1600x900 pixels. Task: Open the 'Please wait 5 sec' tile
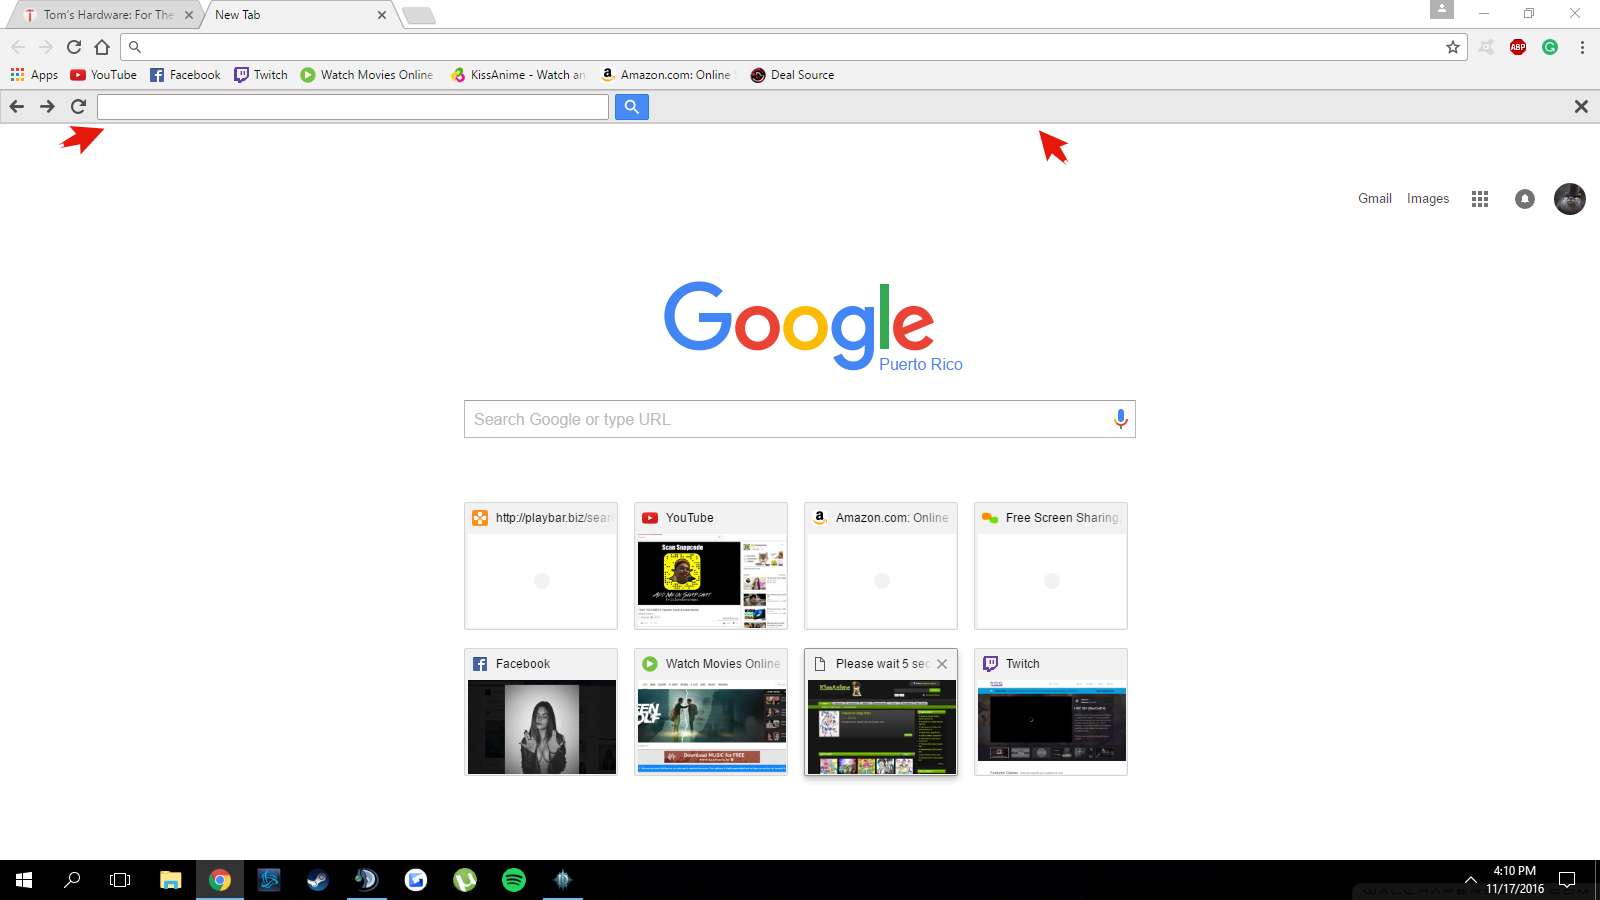[x=881, y=712]
